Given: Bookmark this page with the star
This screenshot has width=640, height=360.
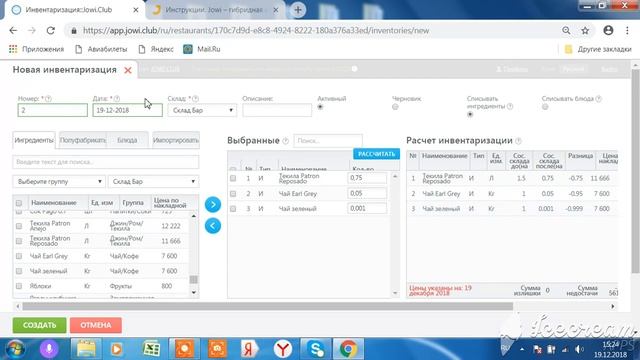Looking at the screenshot, I should click(x=585, y=31).
